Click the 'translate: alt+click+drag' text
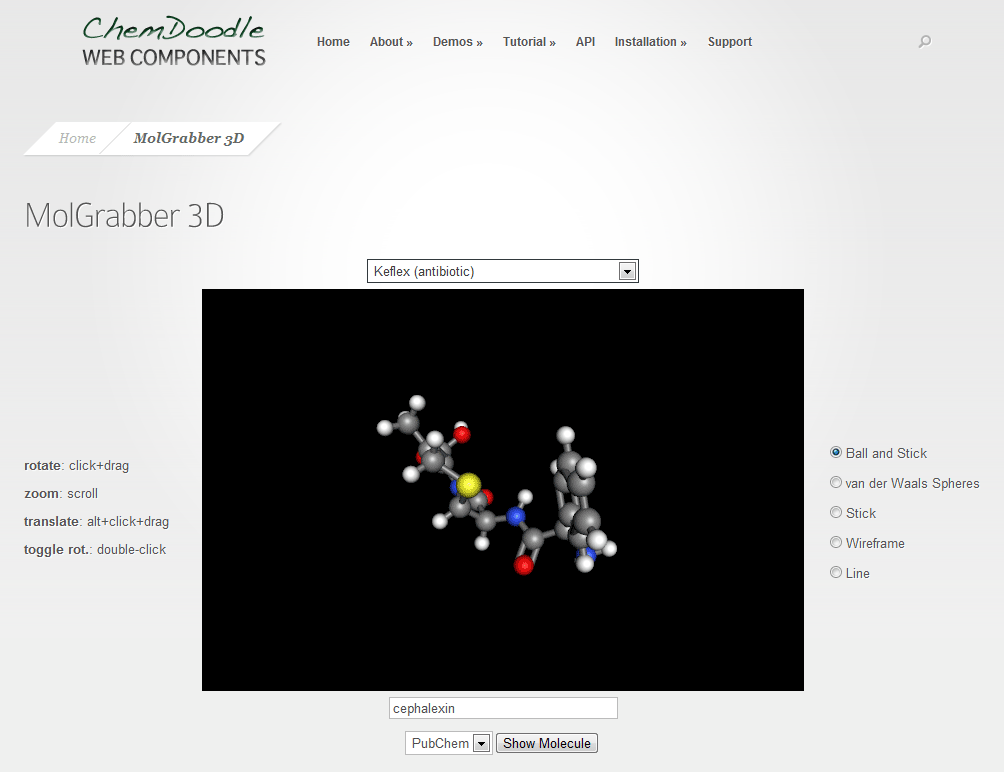Viewport: 1004px width, 772px height. click(x=96, y=522)
